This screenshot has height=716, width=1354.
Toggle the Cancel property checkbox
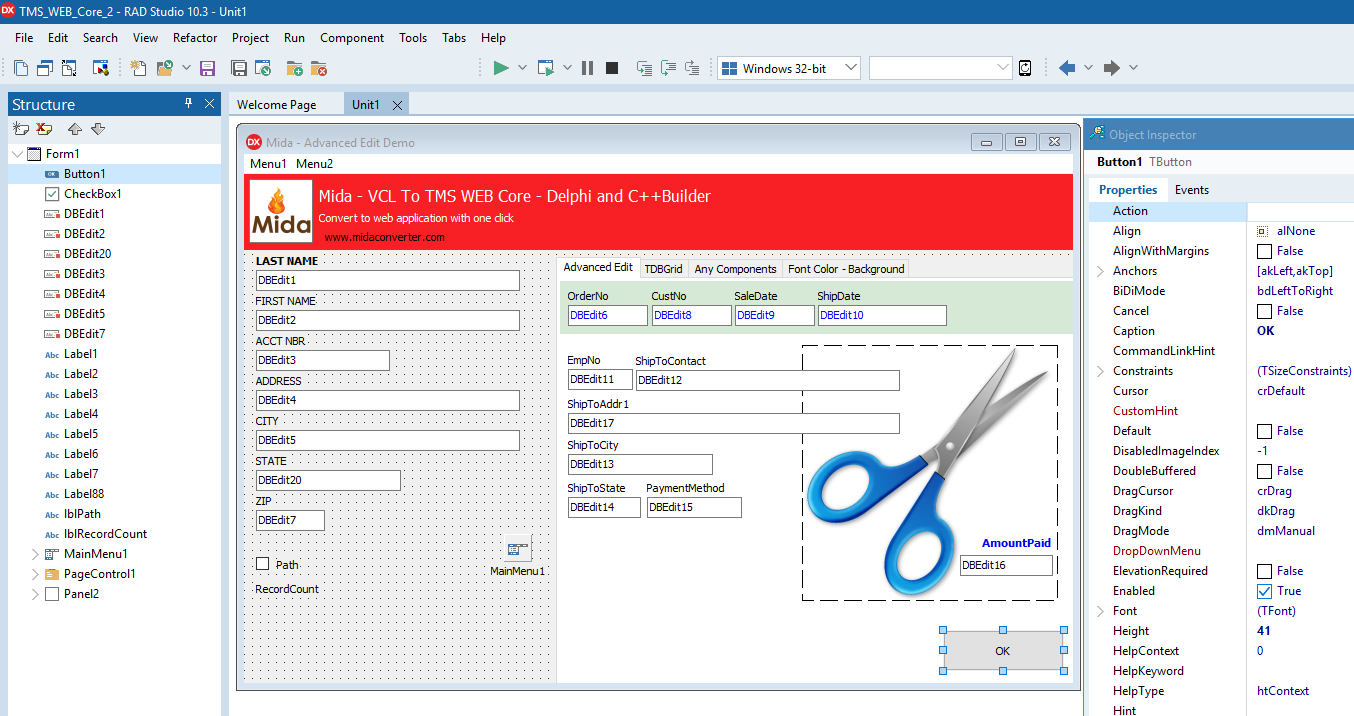click(1264, 311)
